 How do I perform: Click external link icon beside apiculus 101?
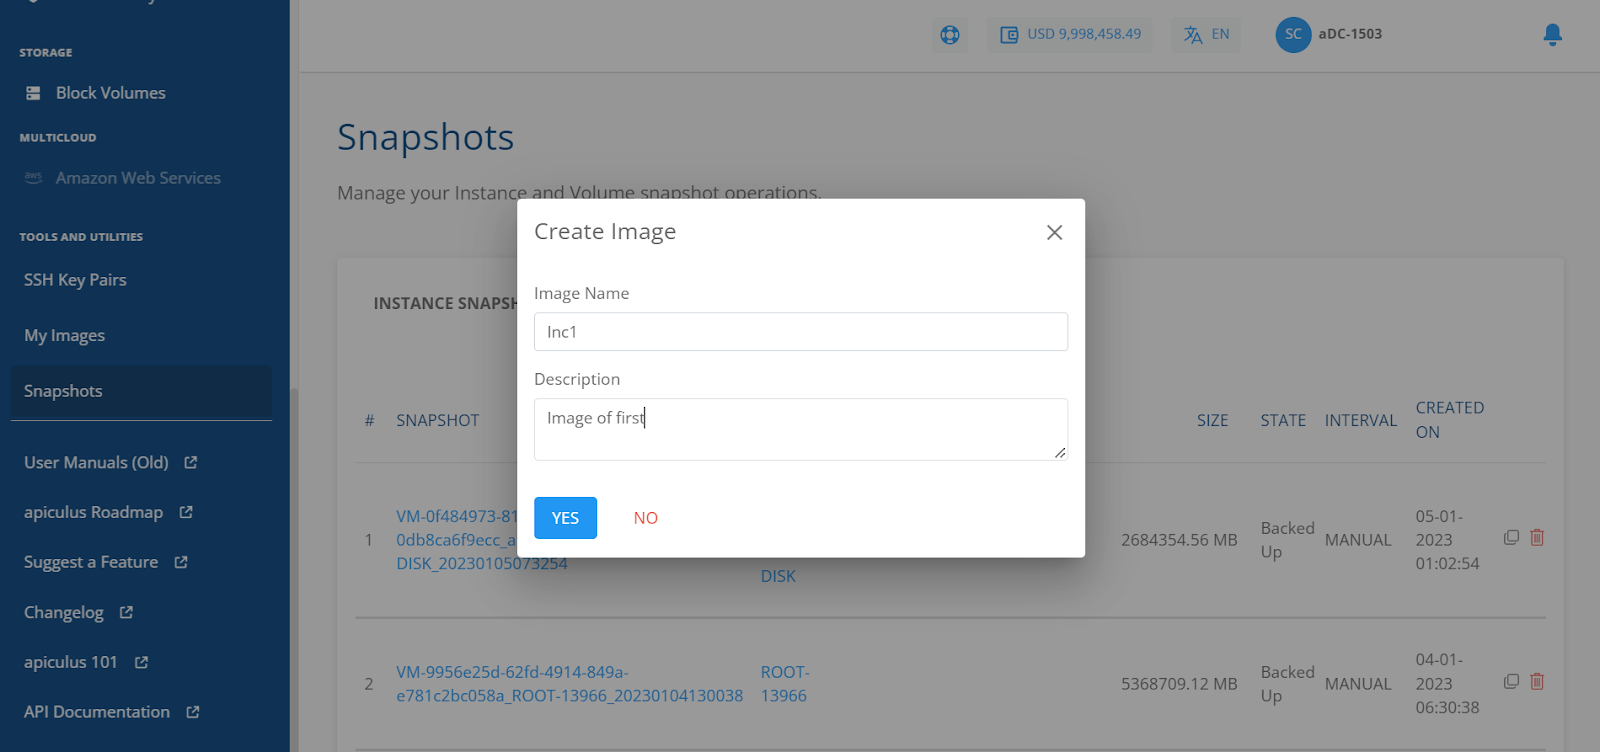coord(141,662)
